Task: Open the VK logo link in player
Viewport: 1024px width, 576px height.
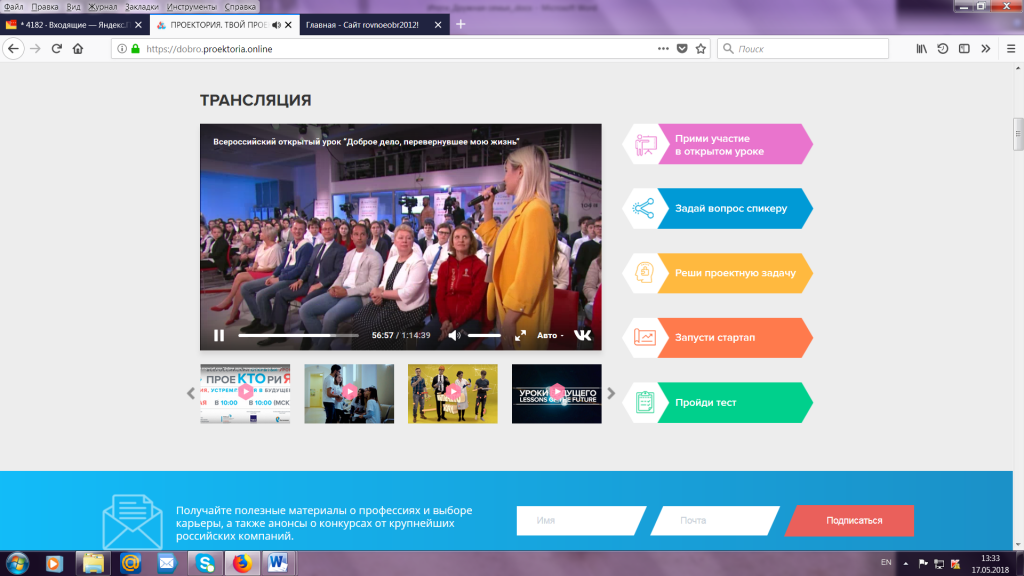Action: pos(583,335)
